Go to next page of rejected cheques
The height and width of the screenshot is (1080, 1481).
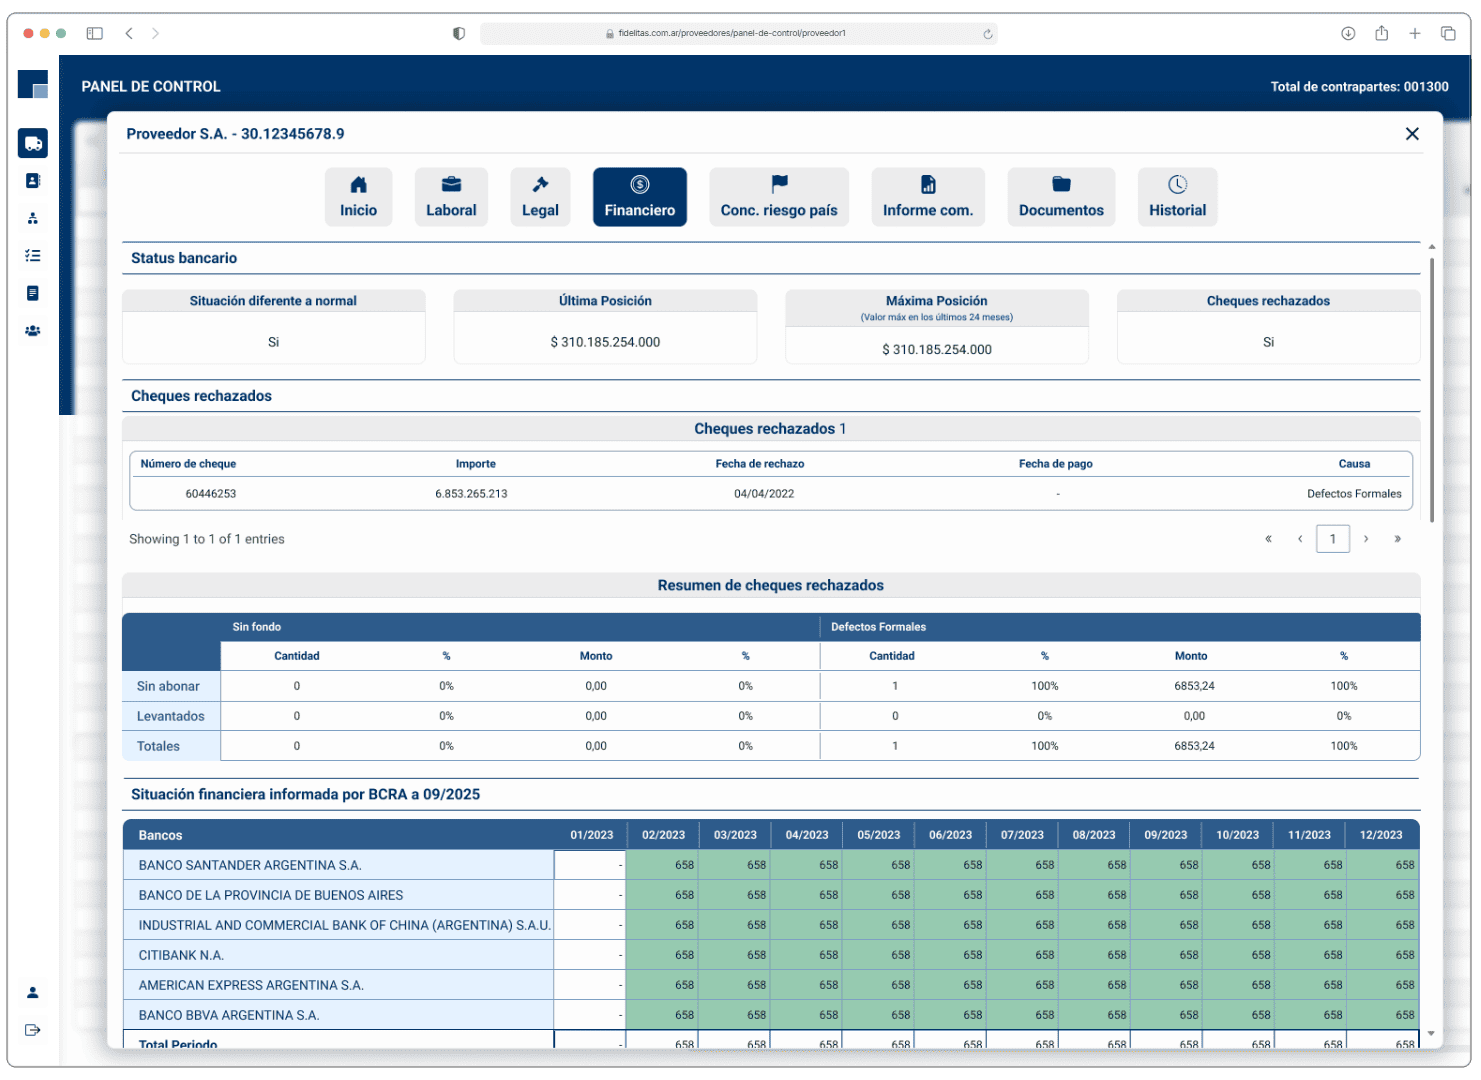(x=1366, y=539)
